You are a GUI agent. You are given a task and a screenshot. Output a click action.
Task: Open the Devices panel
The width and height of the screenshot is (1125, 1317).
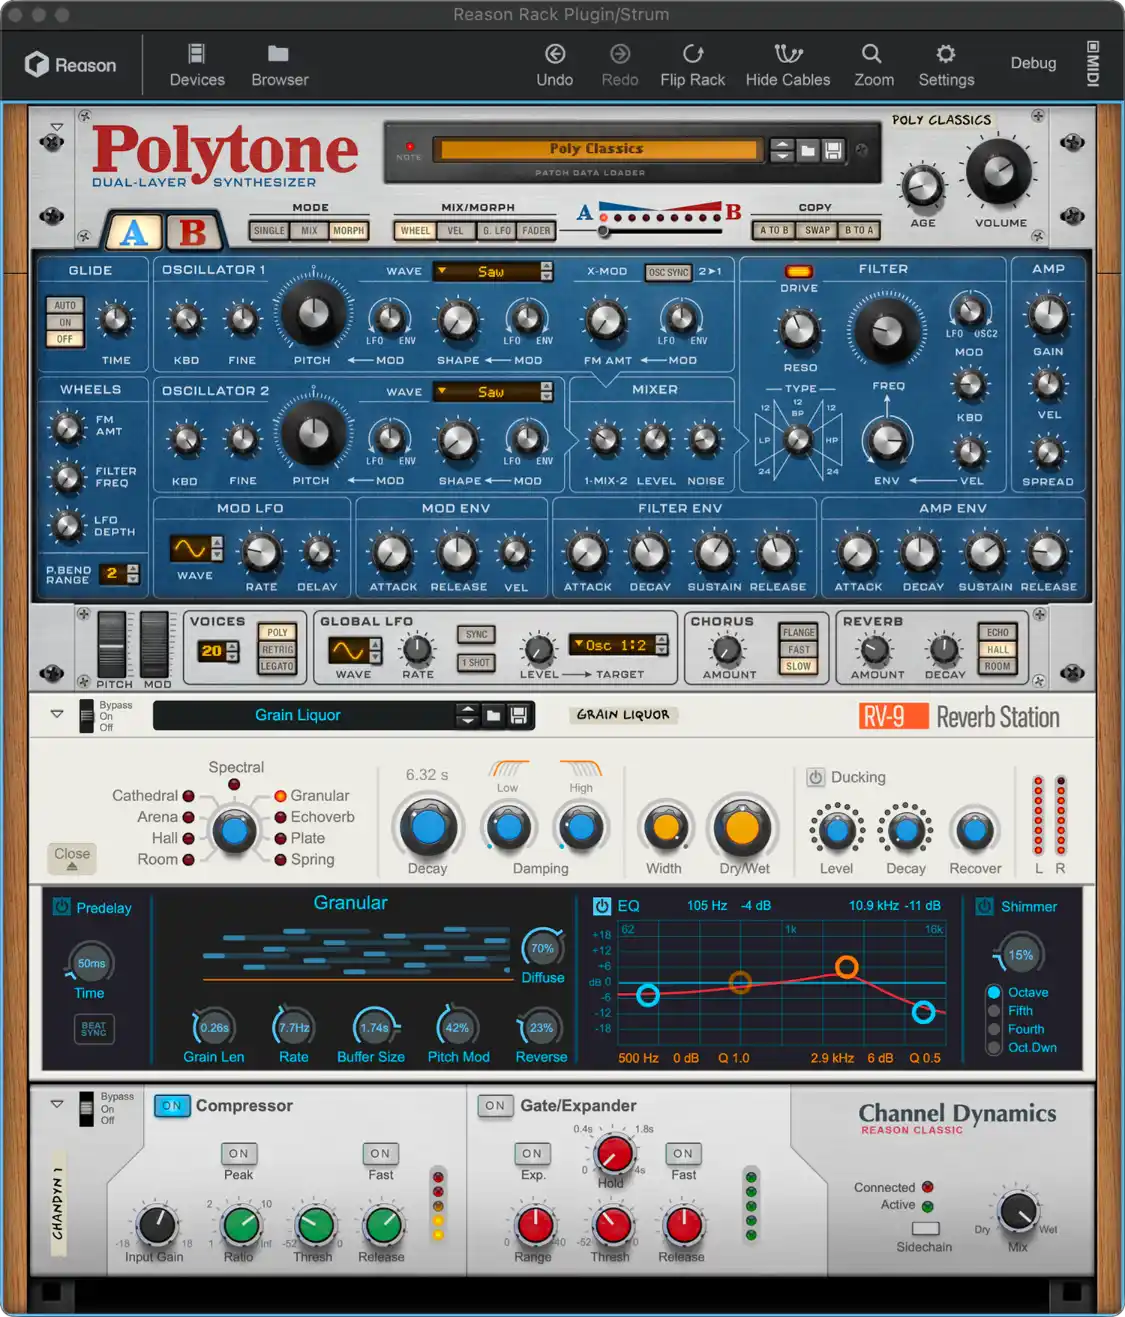coord(197,65)
